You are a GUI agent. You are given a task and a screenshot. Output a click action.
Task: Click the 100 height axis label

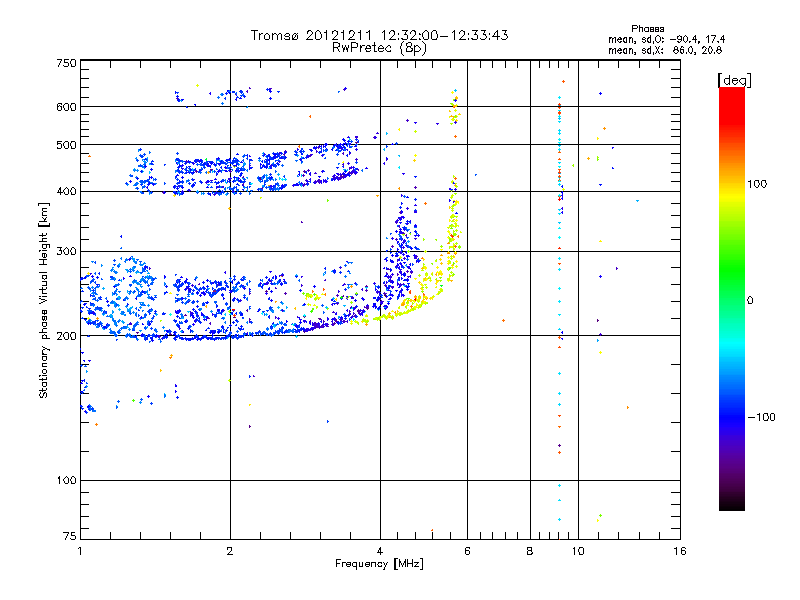[x=66, y=481]
